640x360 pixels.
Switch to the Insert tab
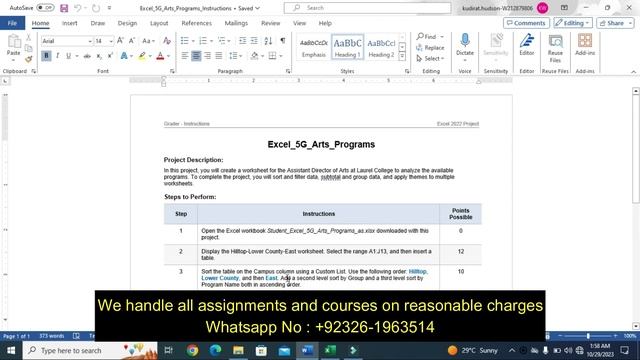[69, 23]
